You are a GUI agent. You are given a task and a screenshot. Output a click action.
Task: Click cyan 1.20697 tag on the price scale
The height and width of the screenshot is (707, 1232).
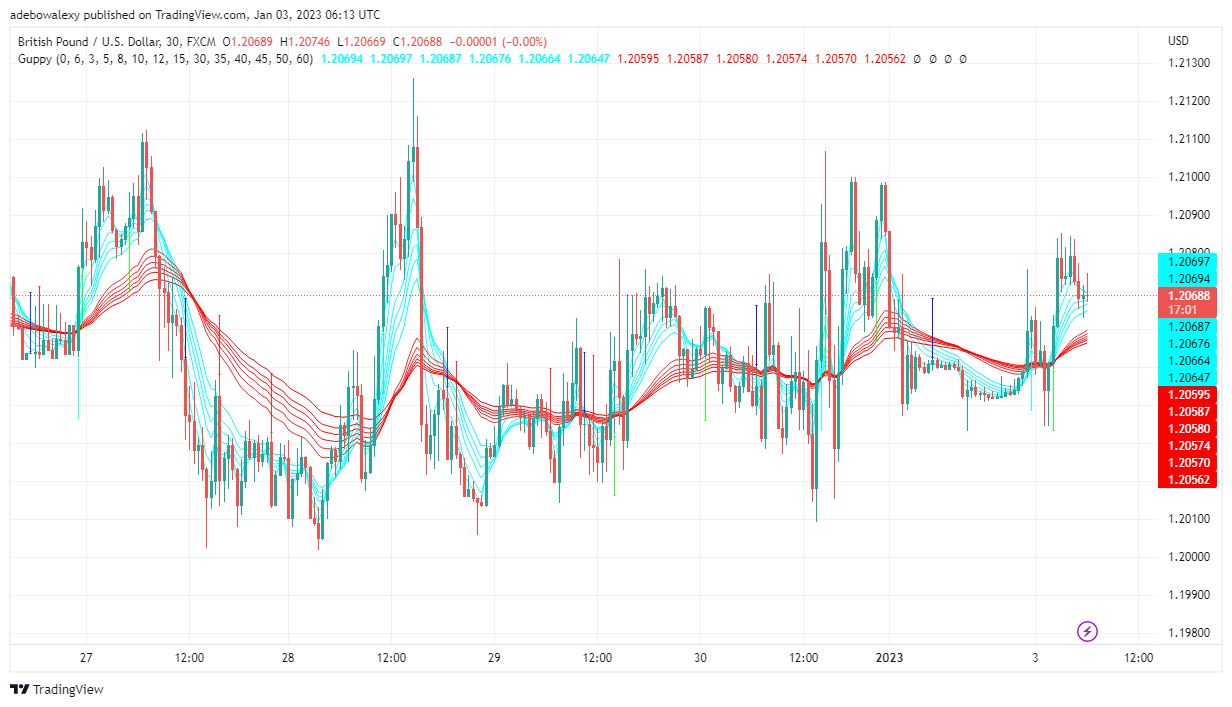click(1186, 262)
